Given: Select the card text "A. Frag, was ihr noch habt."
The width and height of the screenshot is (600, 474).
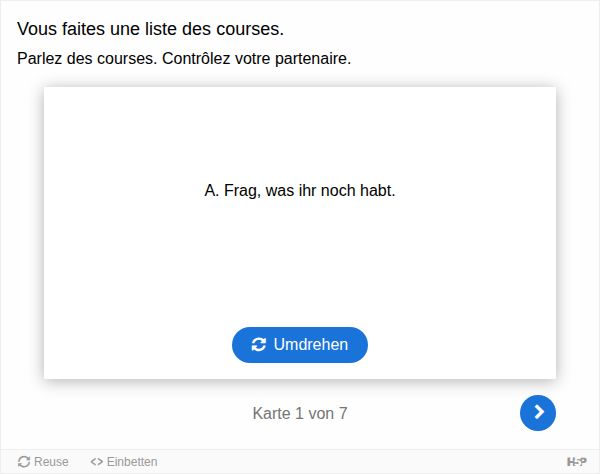Looking at the screenshot, I should 300,190.
